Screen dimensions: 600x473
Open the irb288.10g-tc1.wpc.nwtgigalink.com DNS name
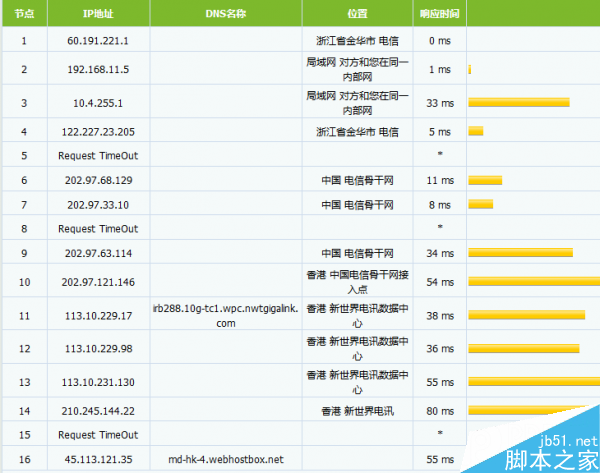pos(226,316)
